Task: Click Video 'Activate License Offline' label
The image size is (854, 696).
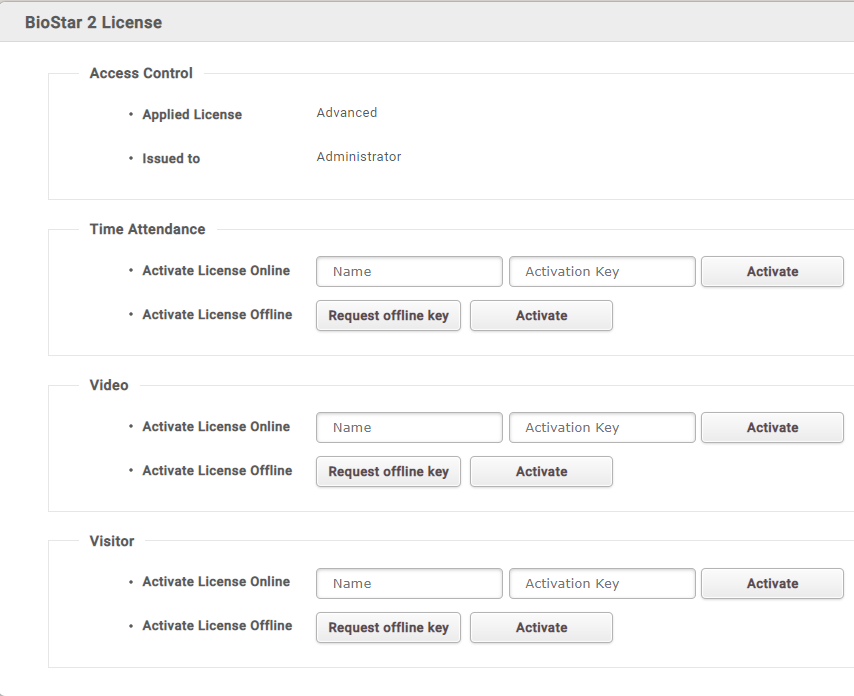Action: tap(217, 471)
